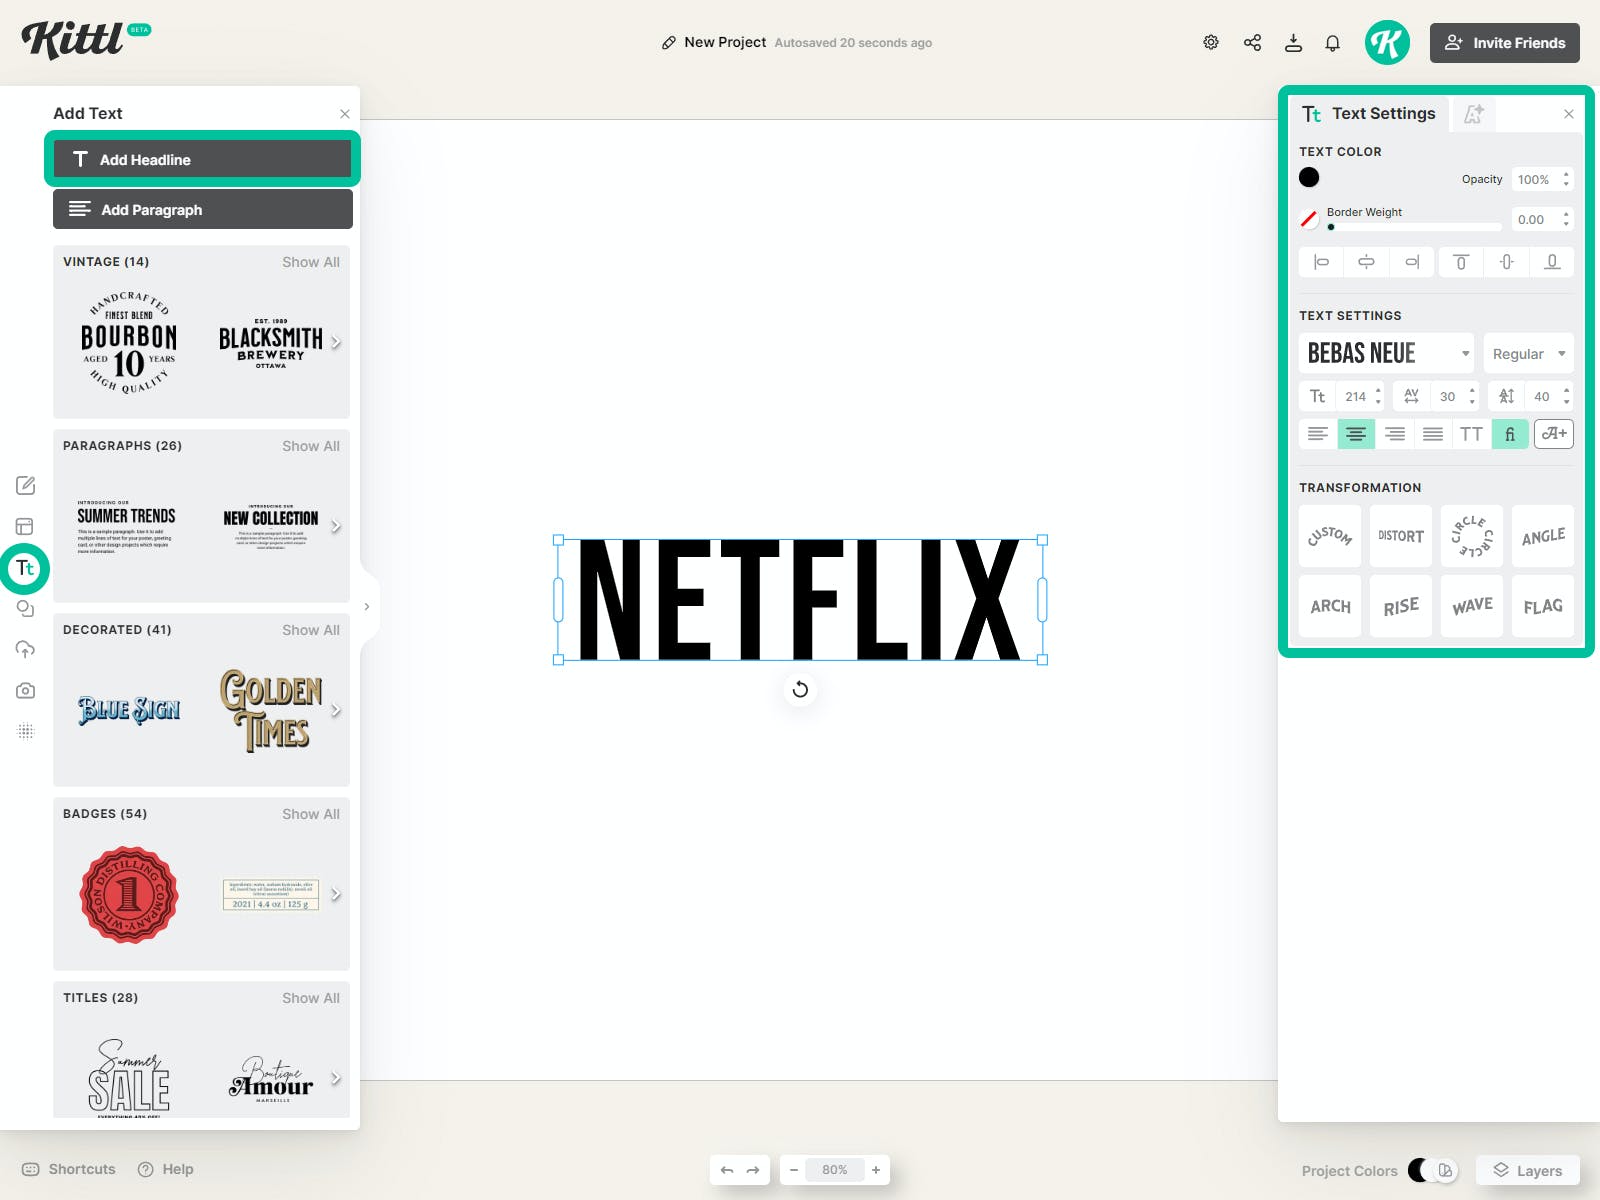The height and width of the screenshot is (1200, 1600).
Task: Apply the Circle transformation
Action: [x=1472, y=536]
